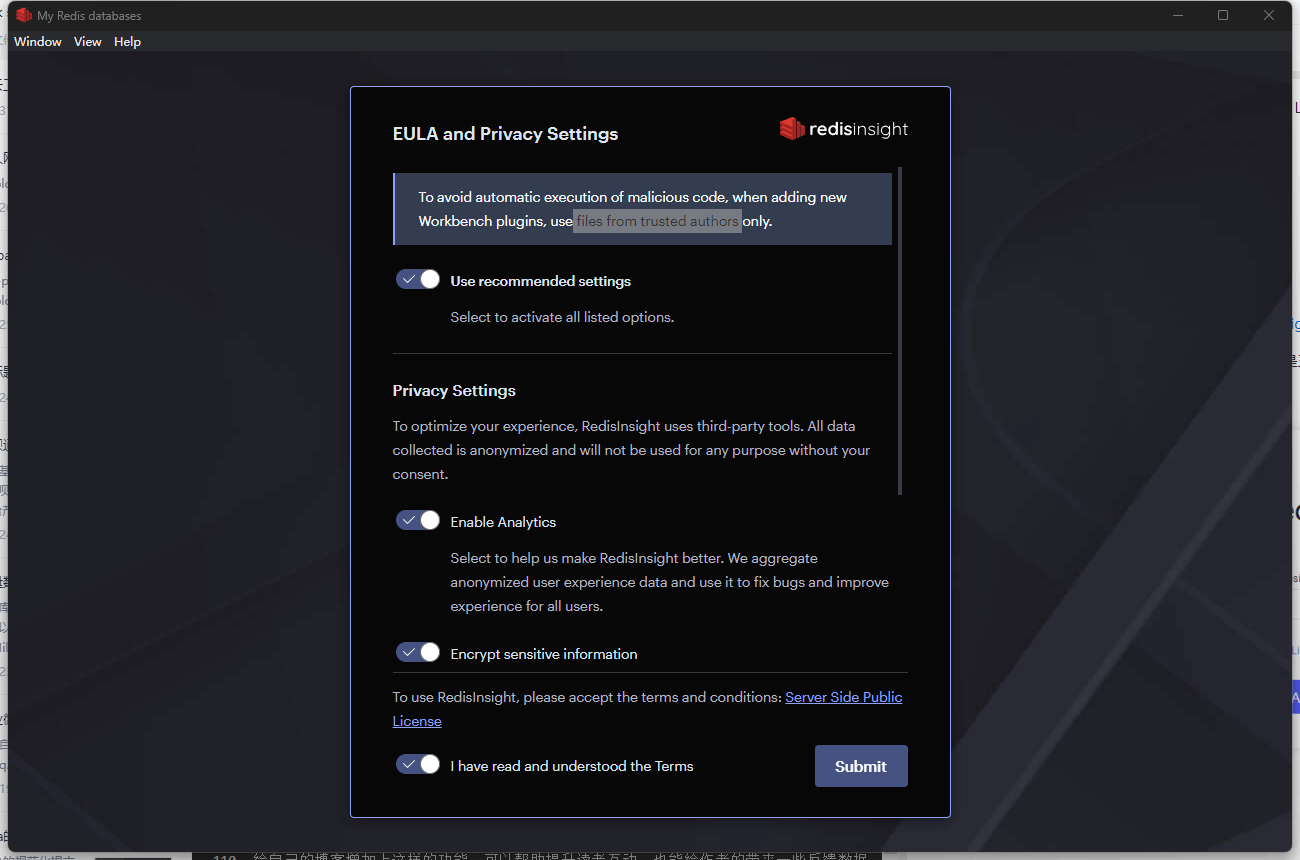This screenshot has width=1300, height=860.
Task: Disable the Enable Analytics switch
Action: 418,520
